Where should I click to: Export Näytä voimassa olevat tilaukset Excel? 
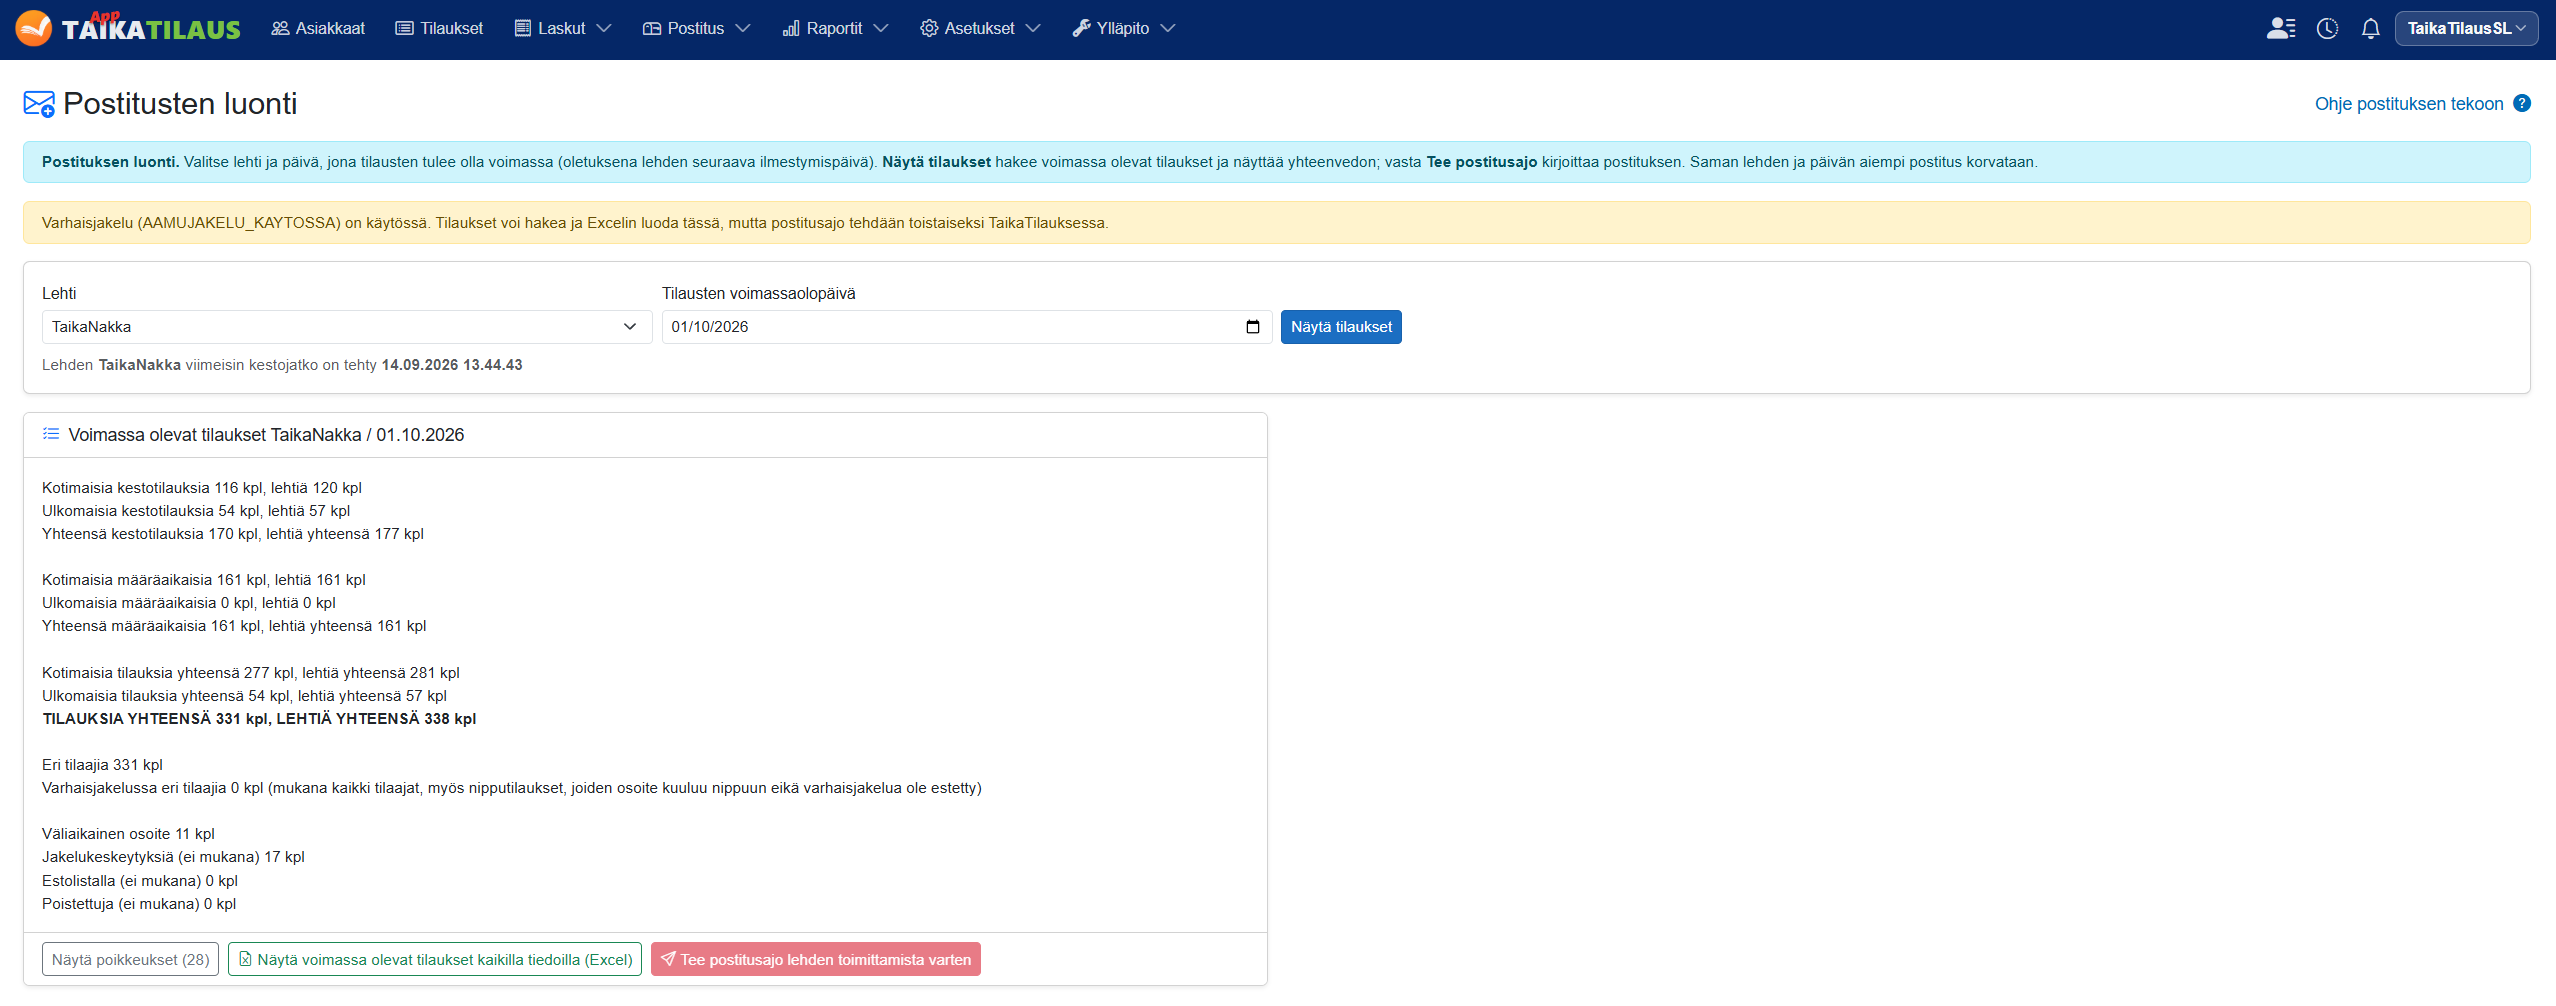click(435, 959)
